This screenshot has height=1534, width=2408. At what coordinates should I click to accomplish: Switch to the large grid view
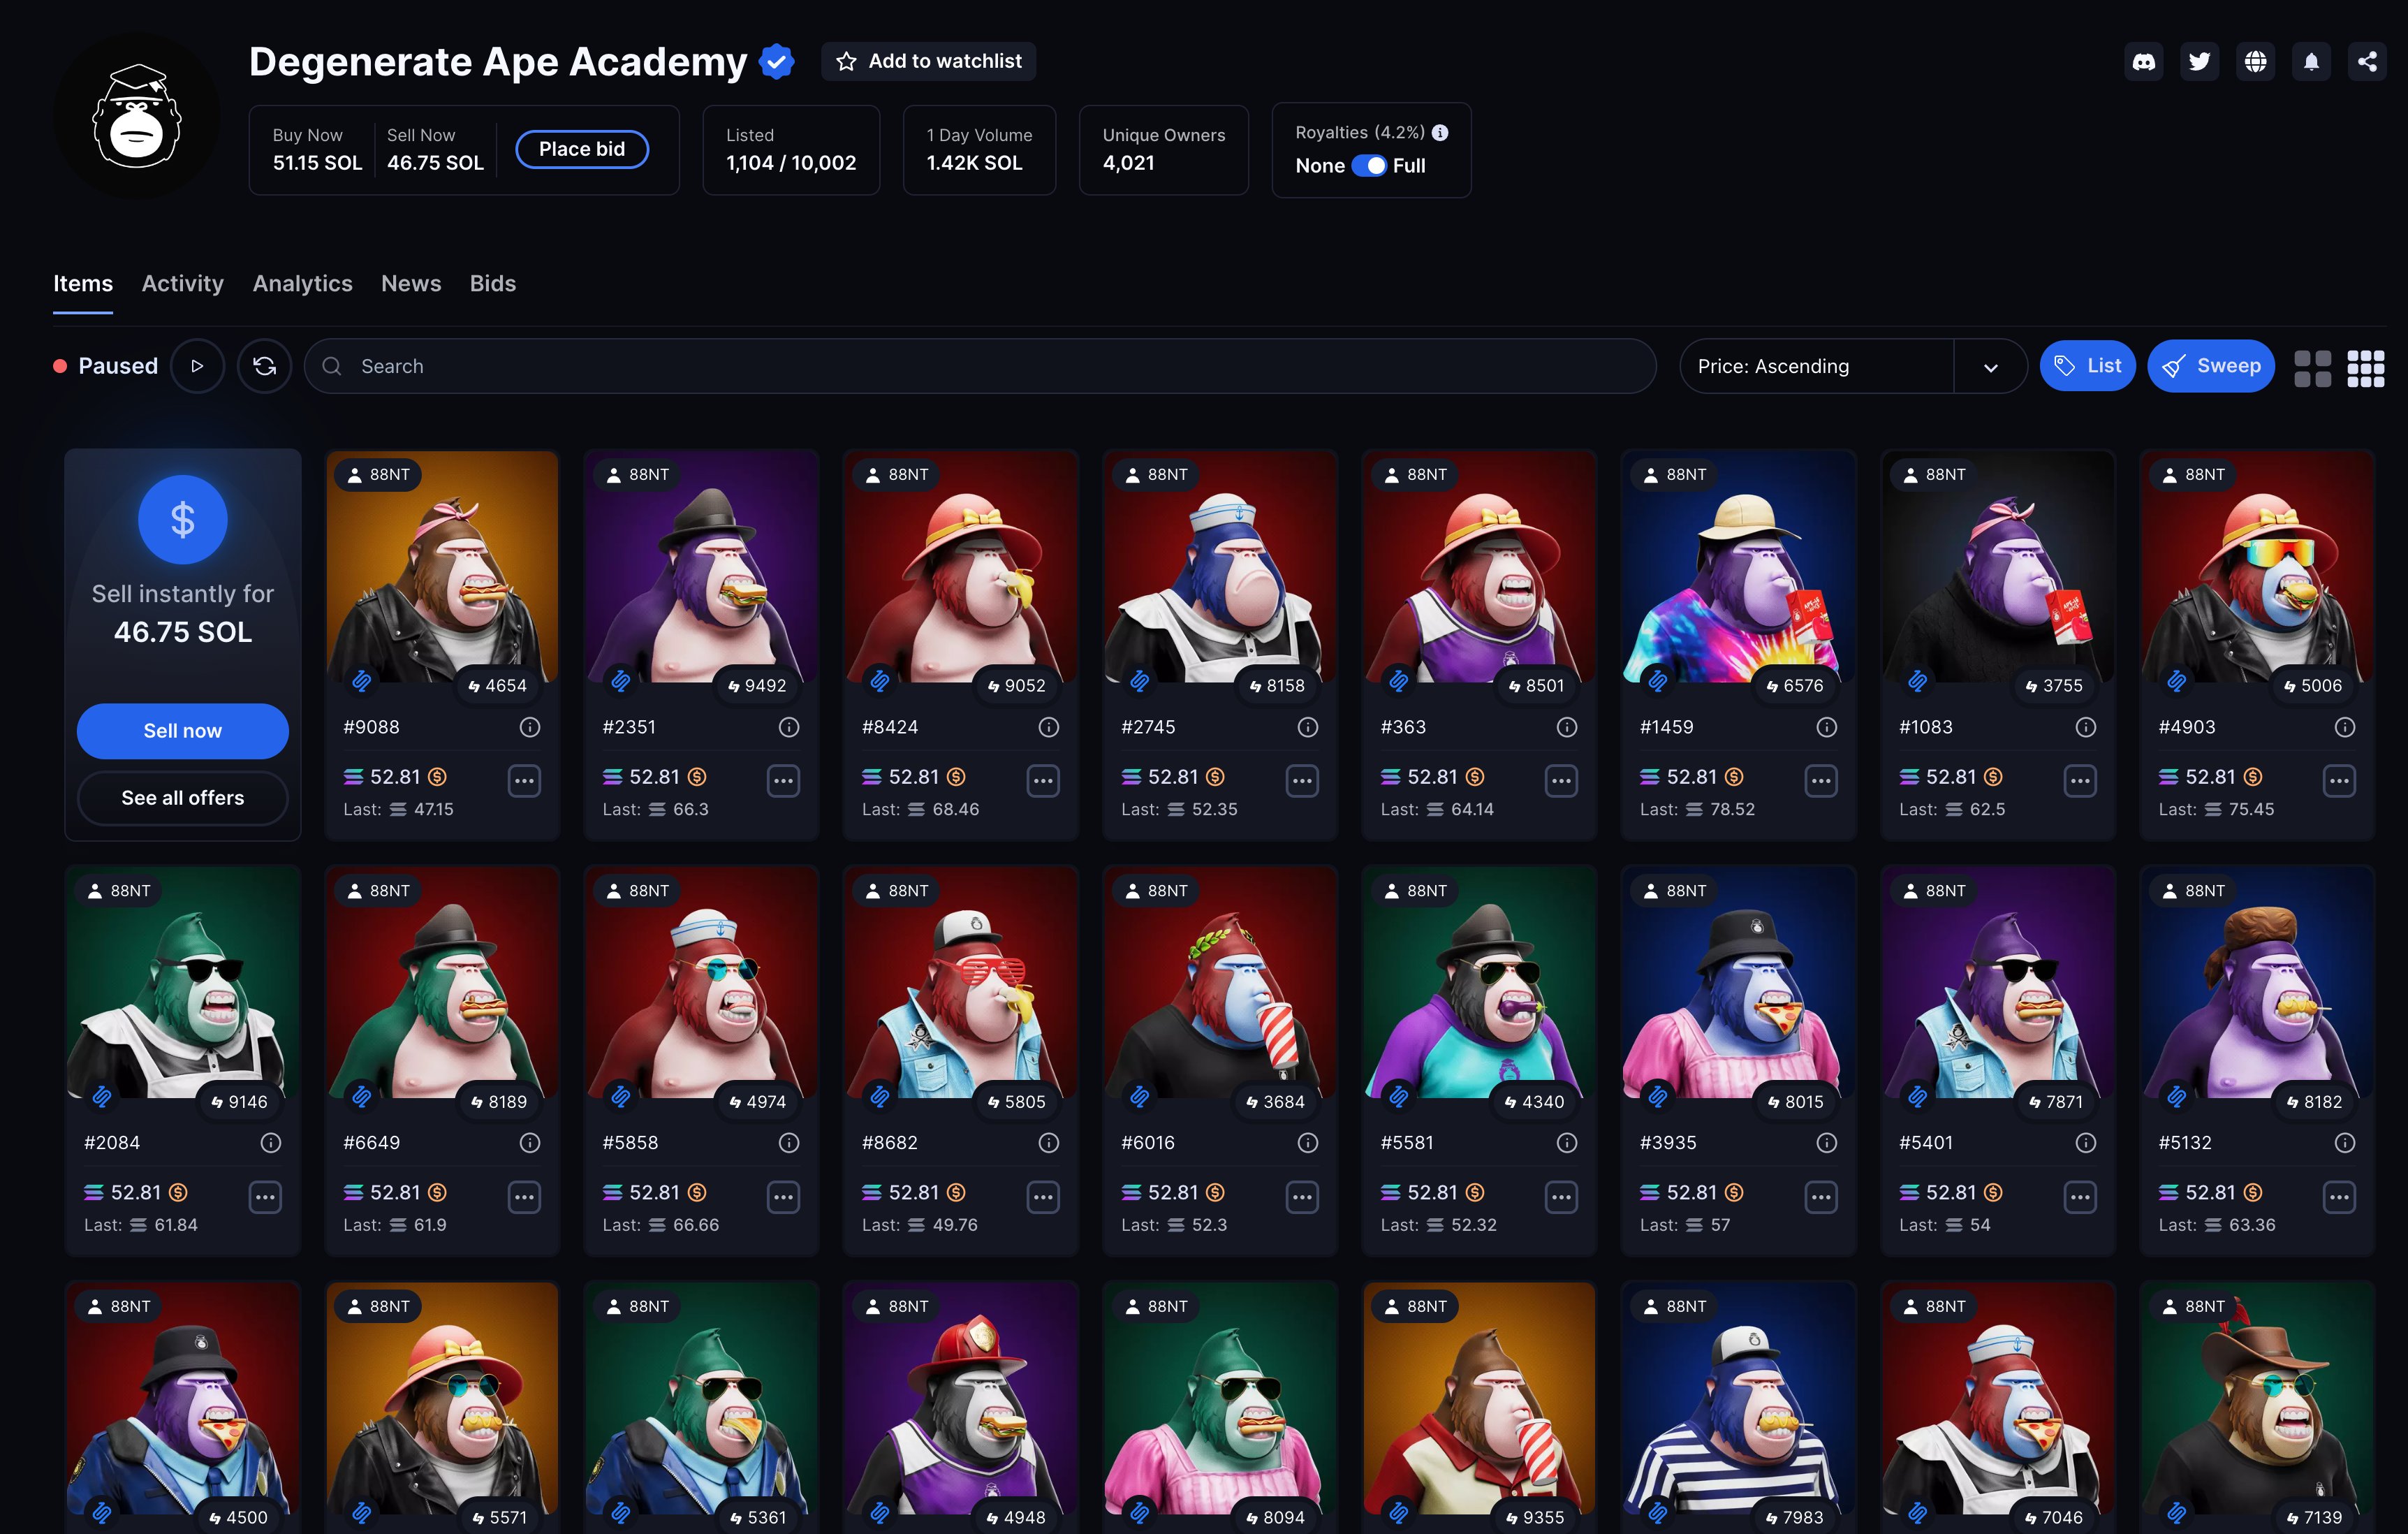click(2312, 367)
